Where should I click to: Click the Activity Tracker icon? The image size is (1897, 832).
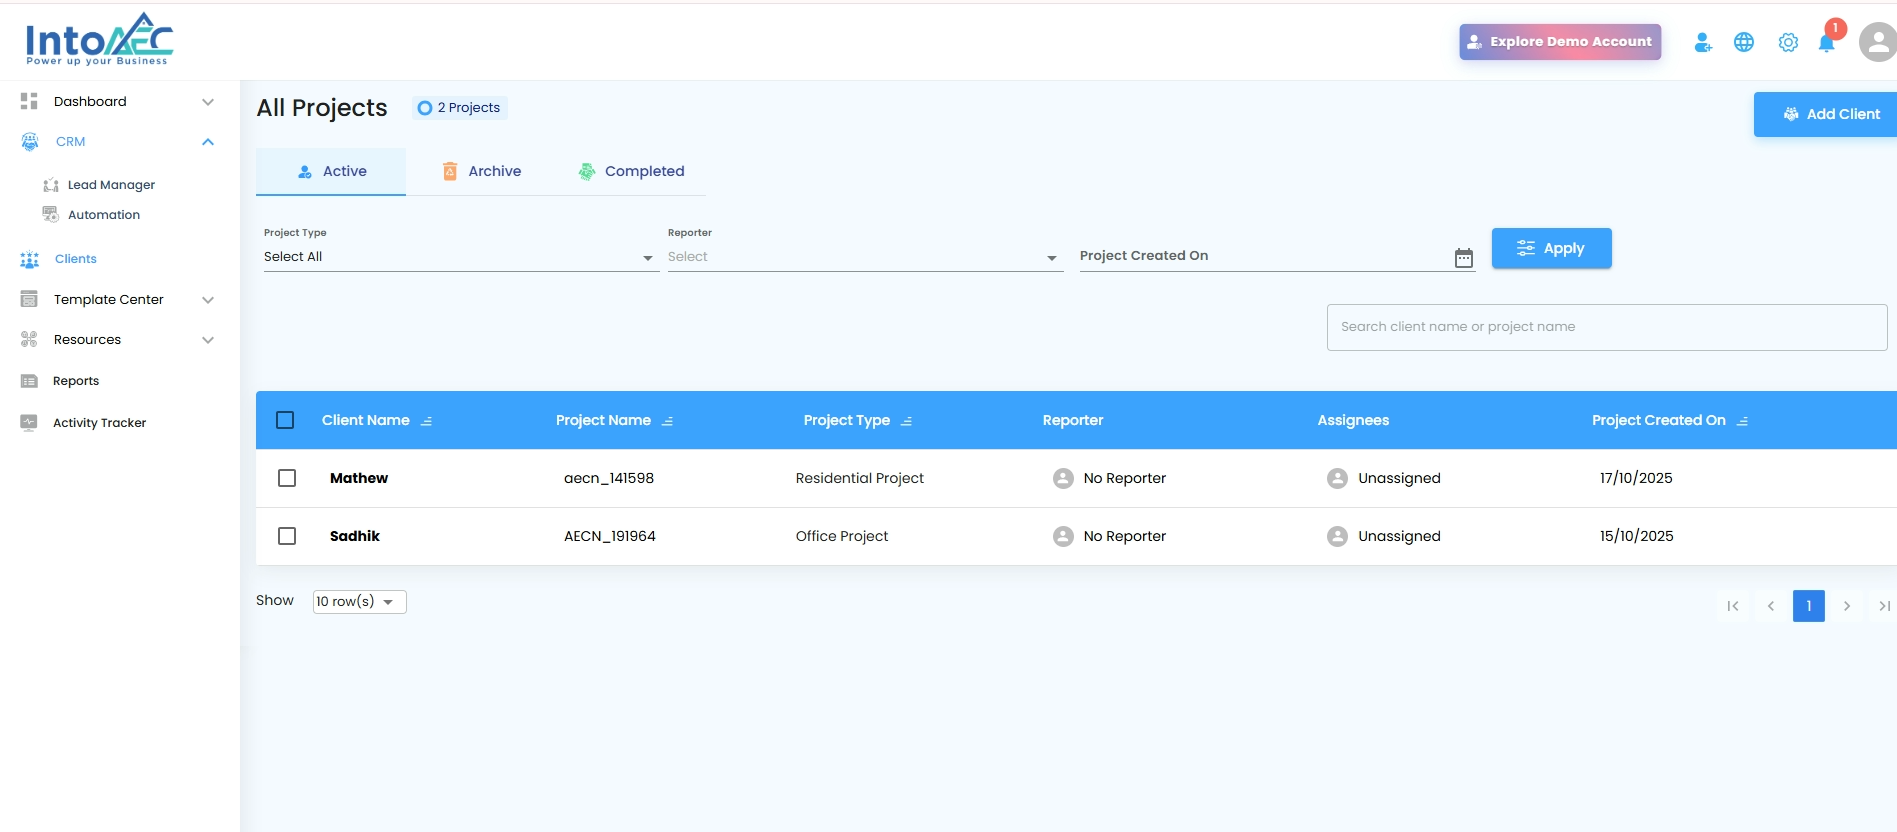coord(29,422)
